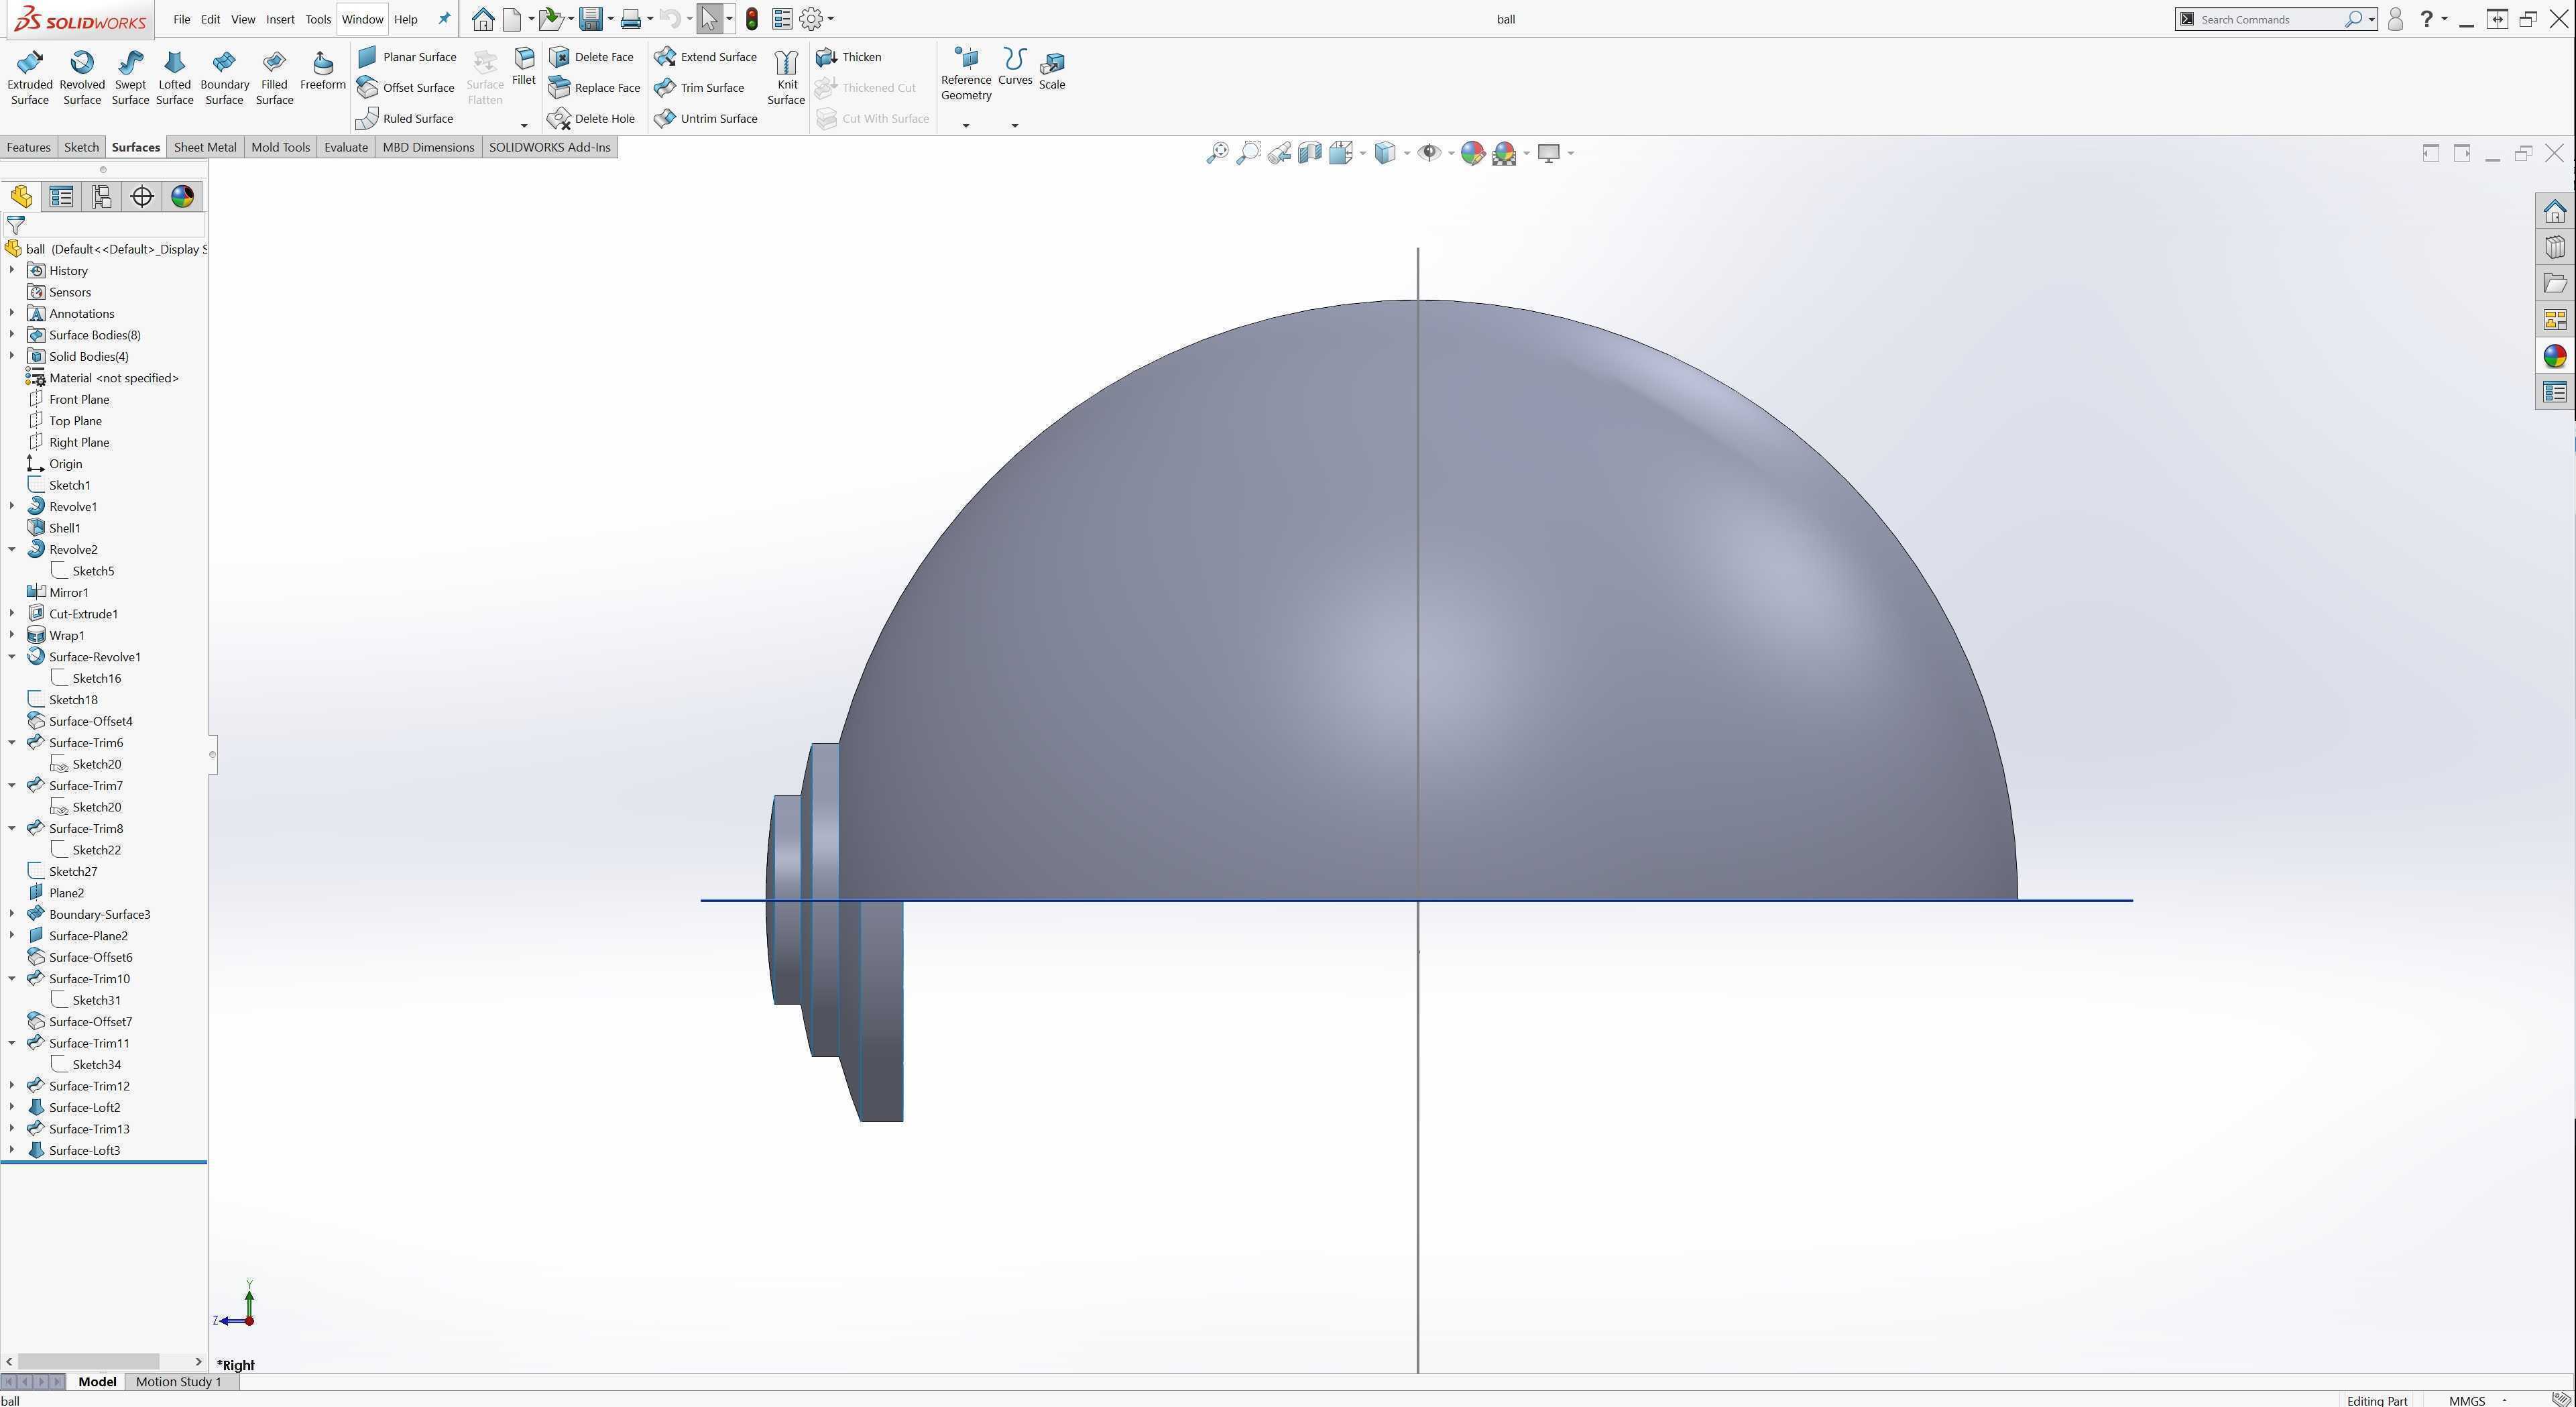
Task: Click the Scale tool
Action: click(x=1052, y=71)
